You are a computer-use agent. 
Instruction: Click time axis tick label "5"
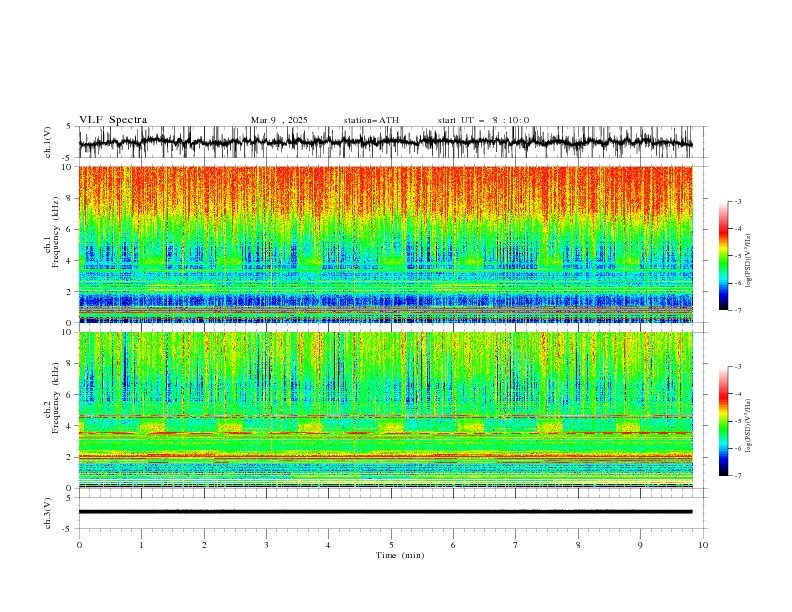[x=391, y=545]
